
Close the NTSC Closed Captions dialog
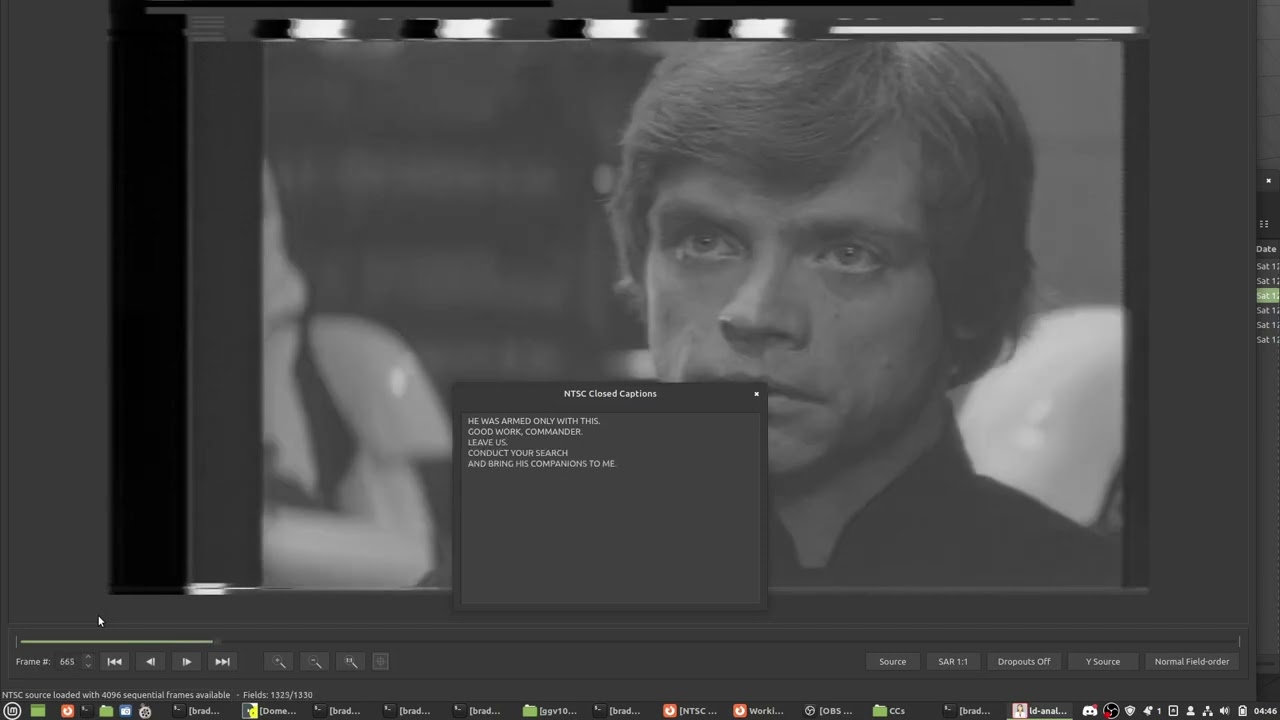point(756,394)
